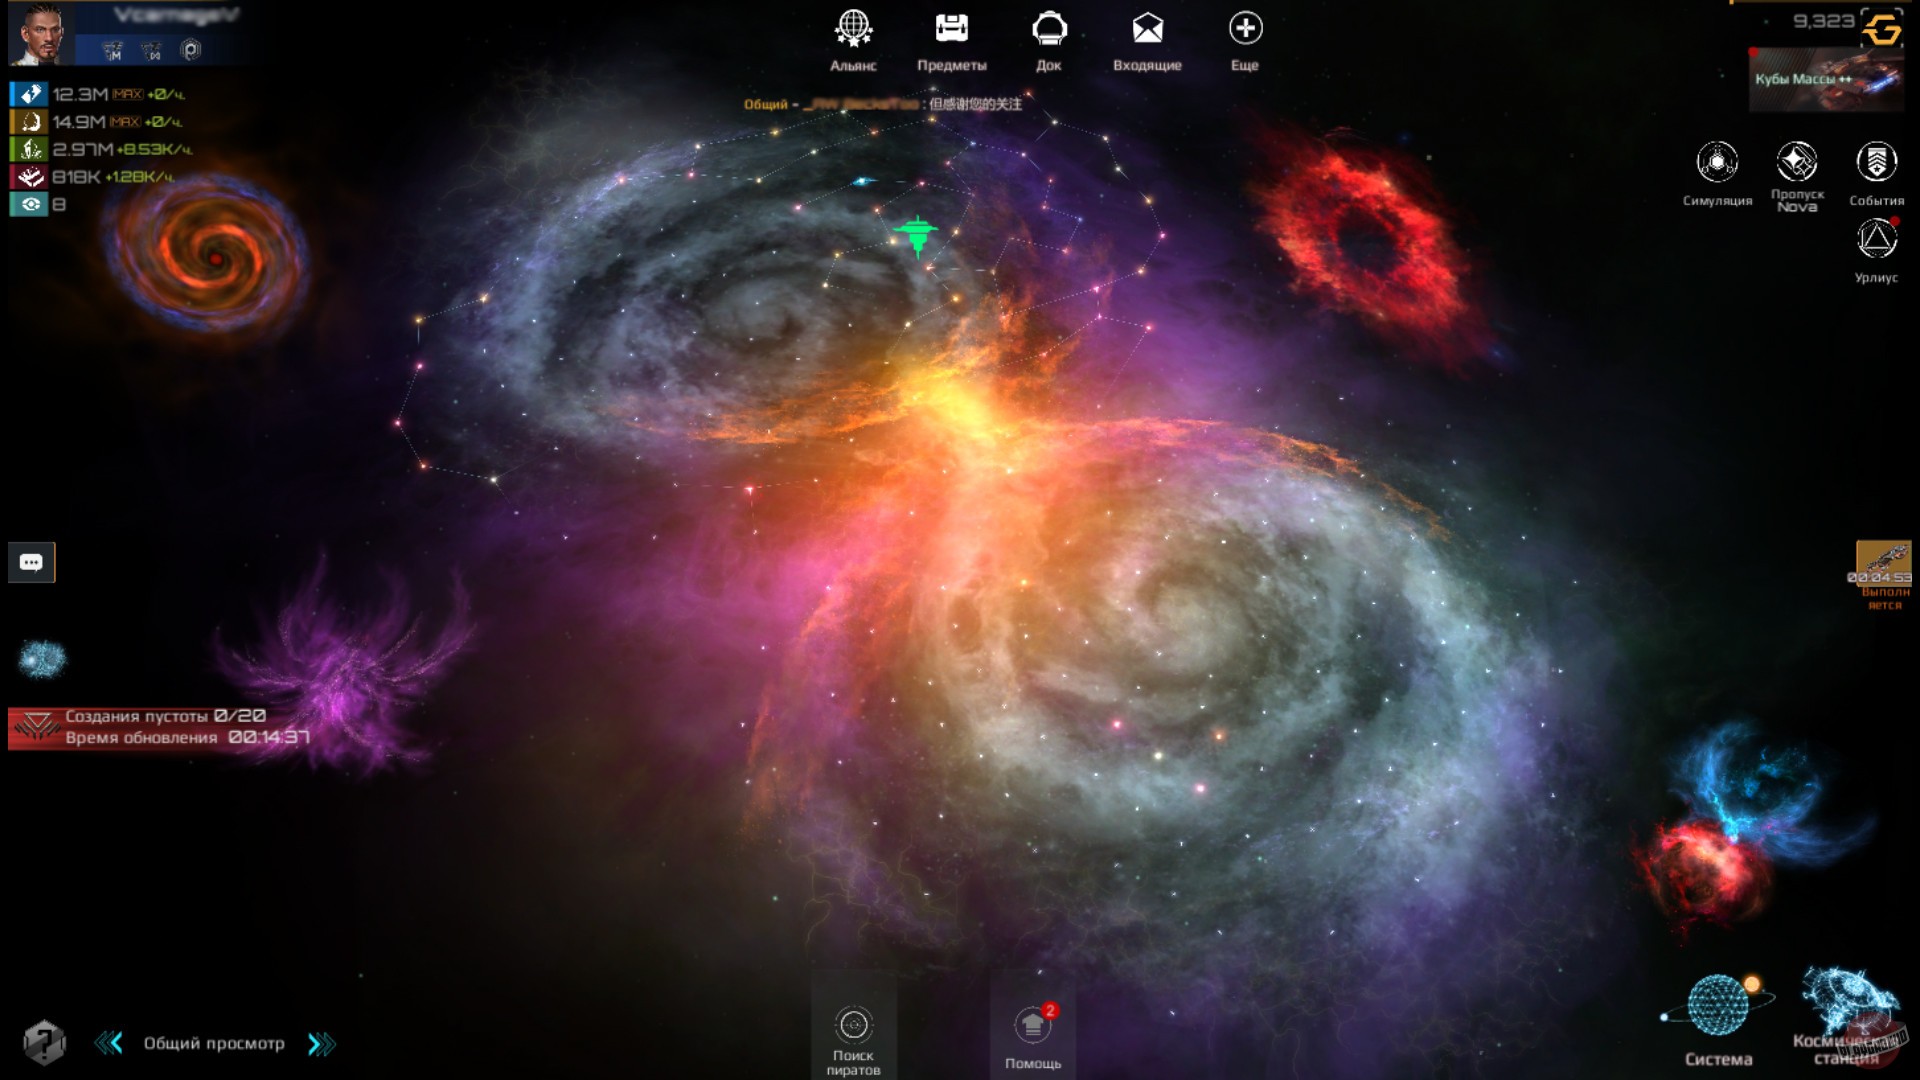
Task: Open the chat bubble panel
Action: [x=31, y=562]
